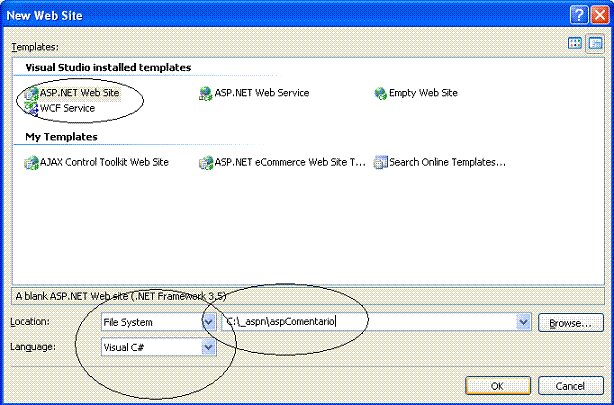The height and width of the screenshot is (405, 614).
Task: Click the 'Location:' label
Action: [30, 322]
